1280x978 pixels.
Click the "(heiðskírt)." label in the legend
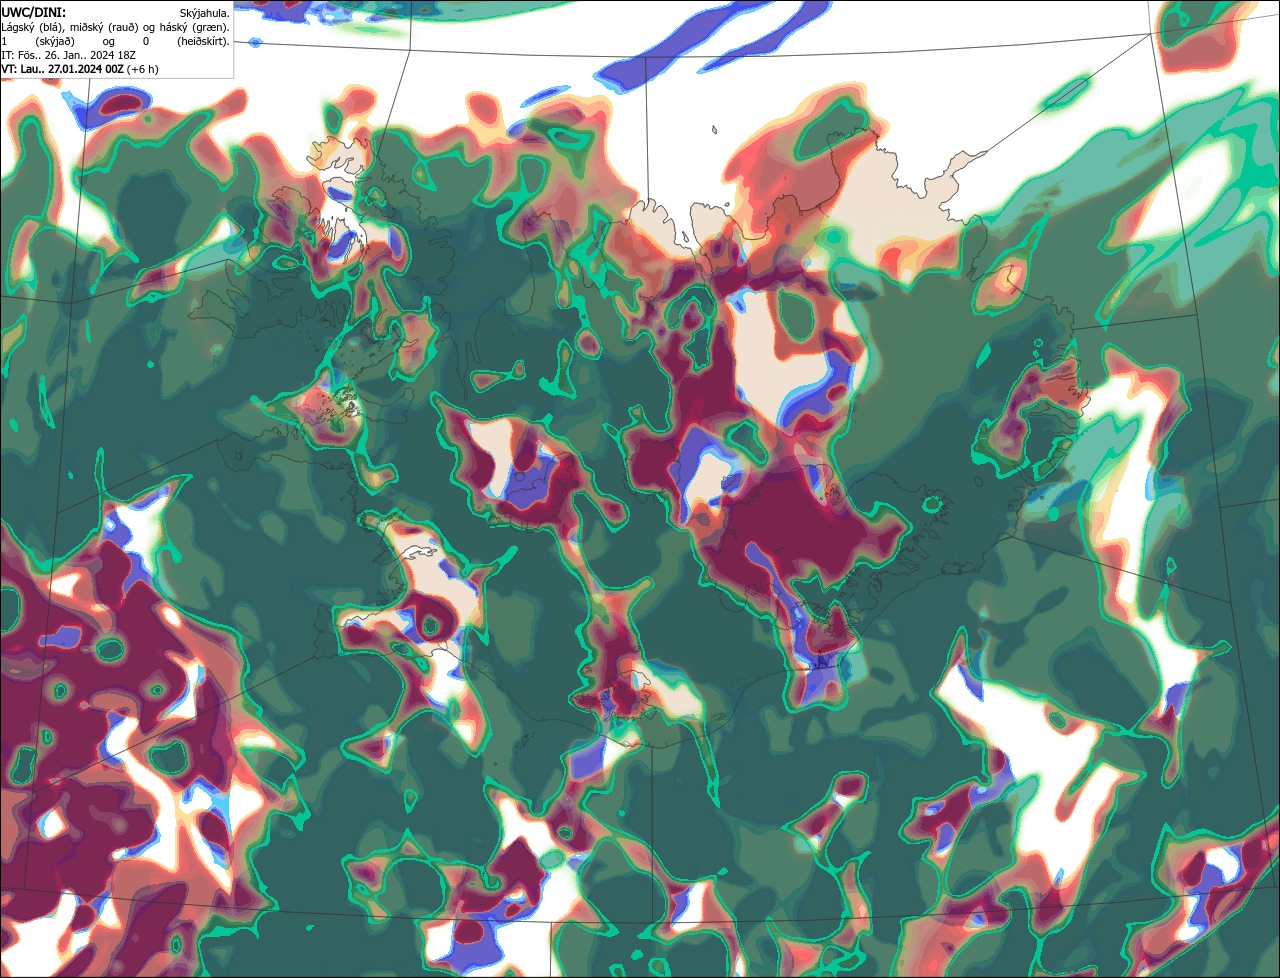[x=203, y=42]
